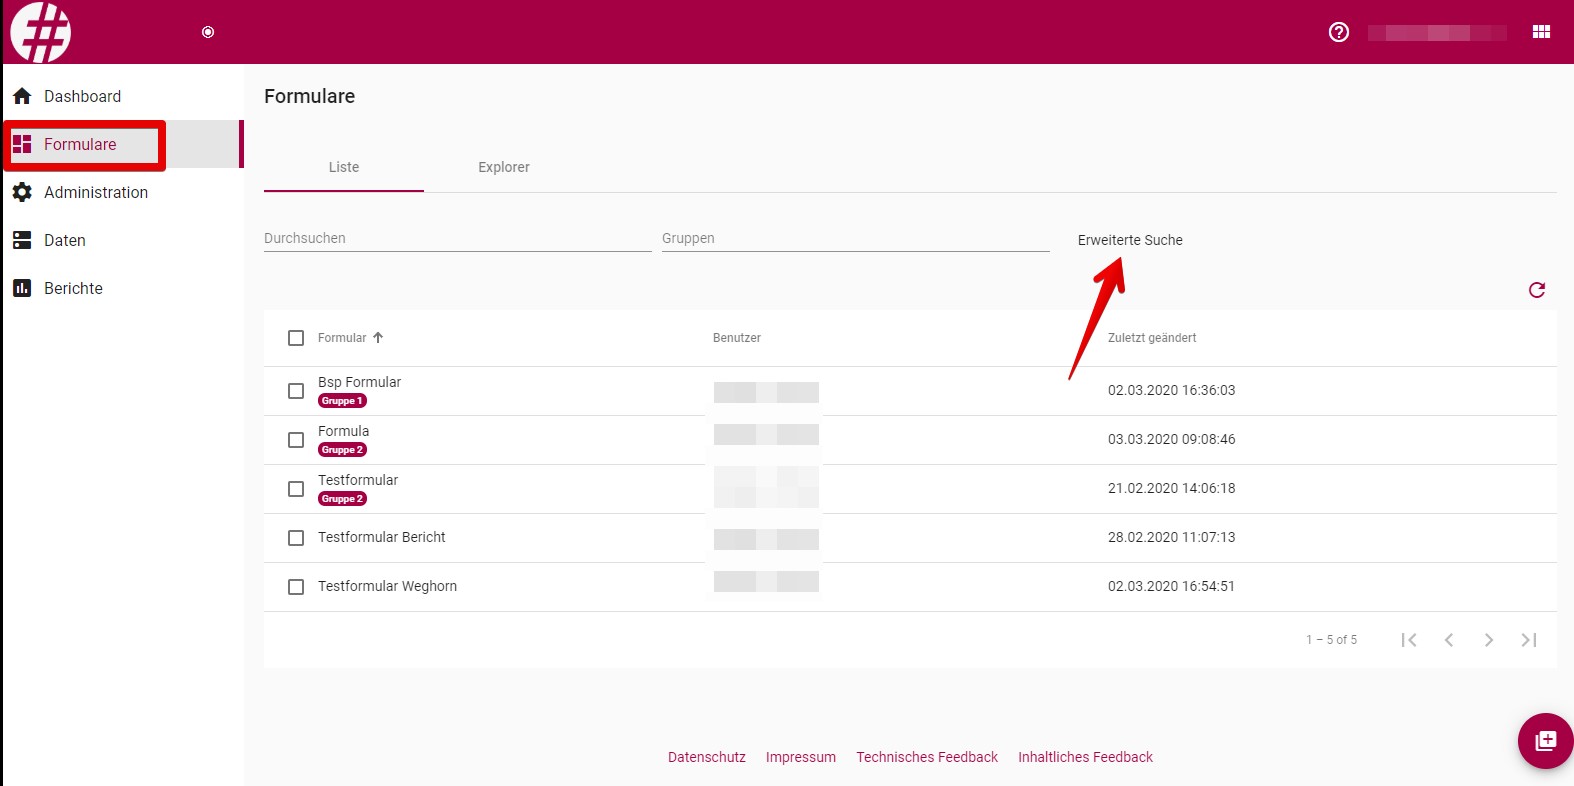Open Erweiterte Suche
This screenshot has width=1574, height=786.
[1130, 240]
